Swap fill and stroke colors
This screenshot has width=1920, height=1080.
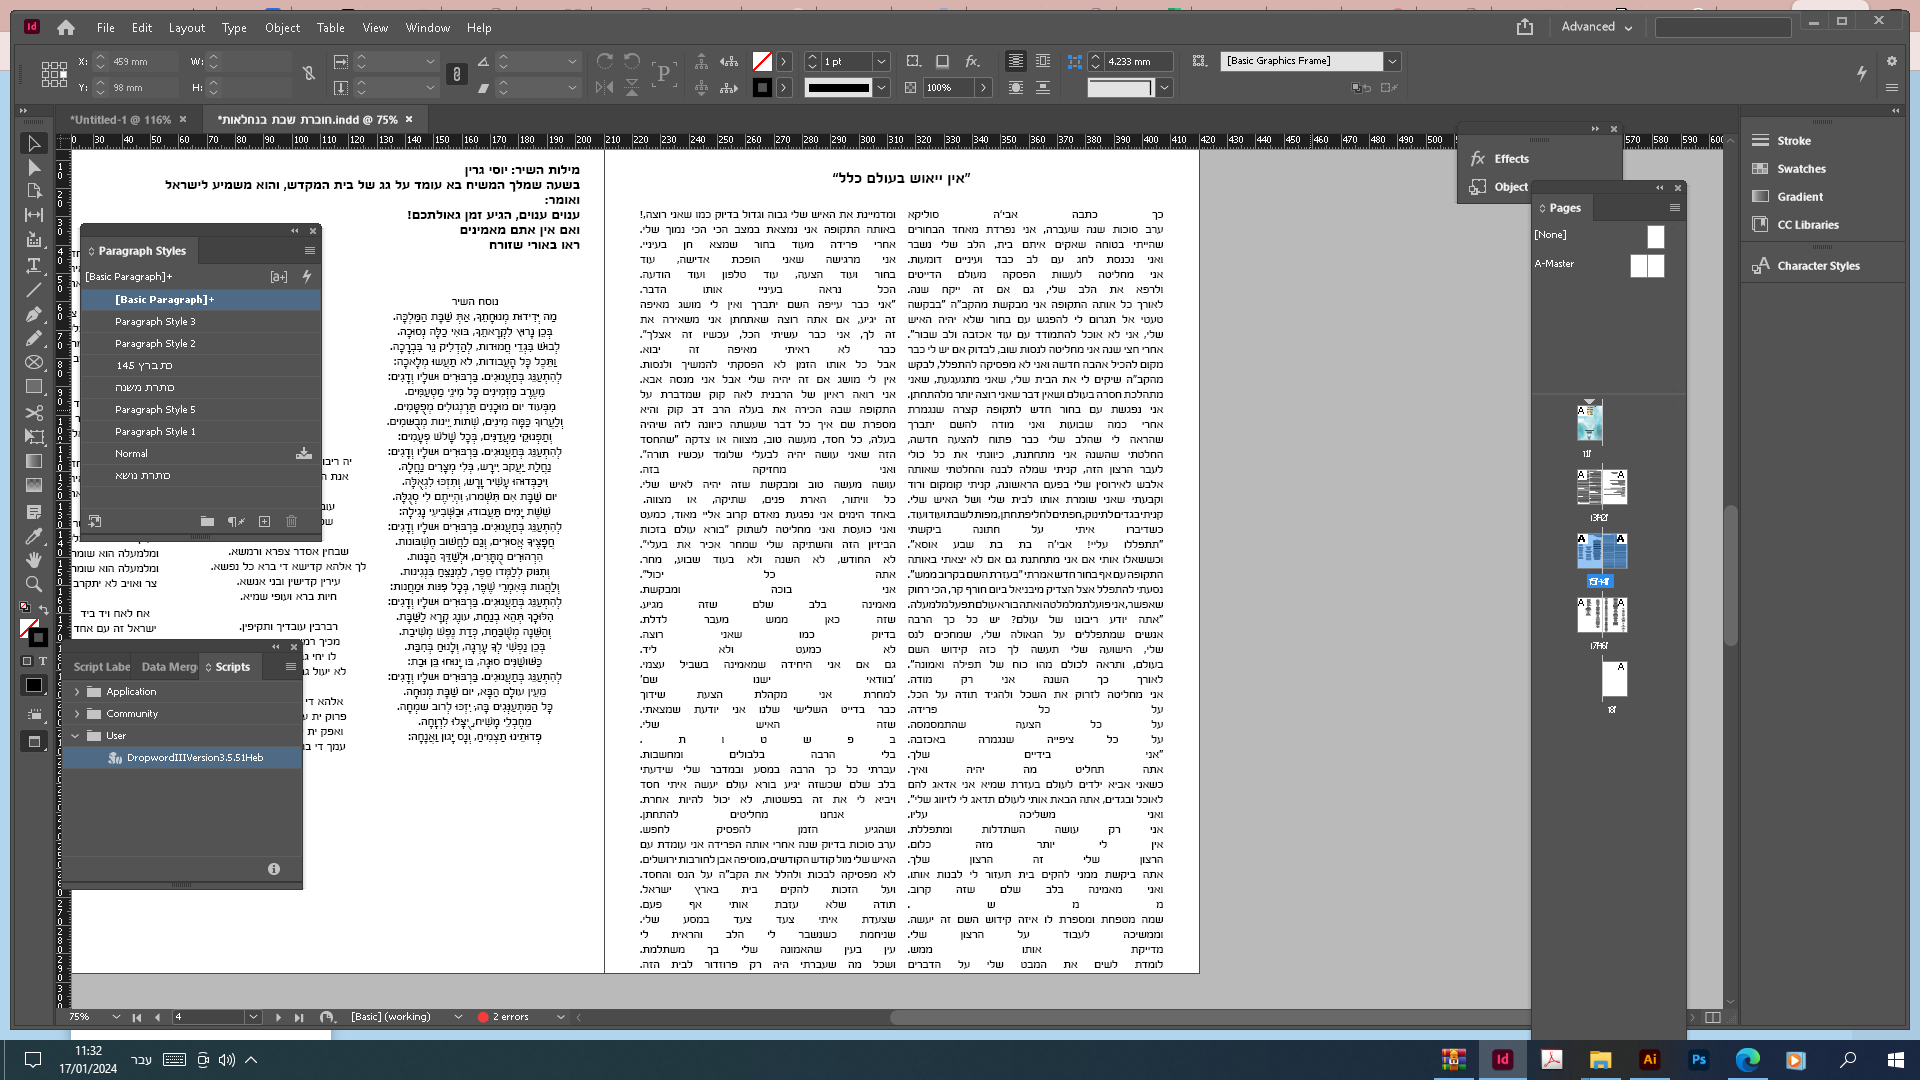tap(43, 610)
